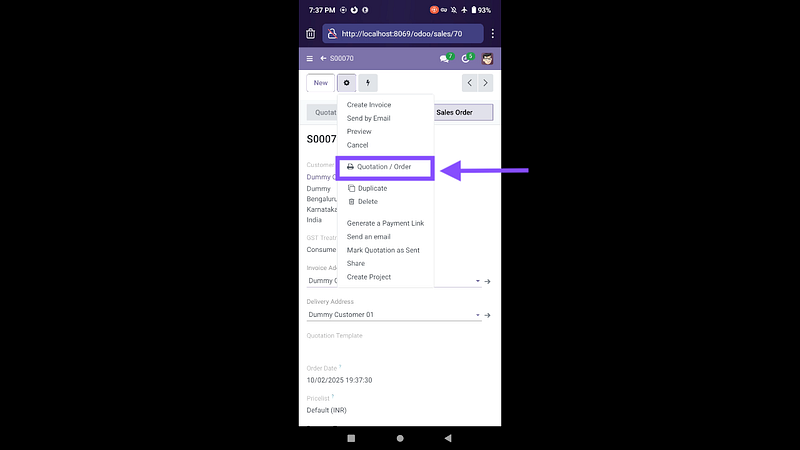The image size is (800, 450).
Task: Click the lightning bolt button
Action: click(x=368, y=83)
